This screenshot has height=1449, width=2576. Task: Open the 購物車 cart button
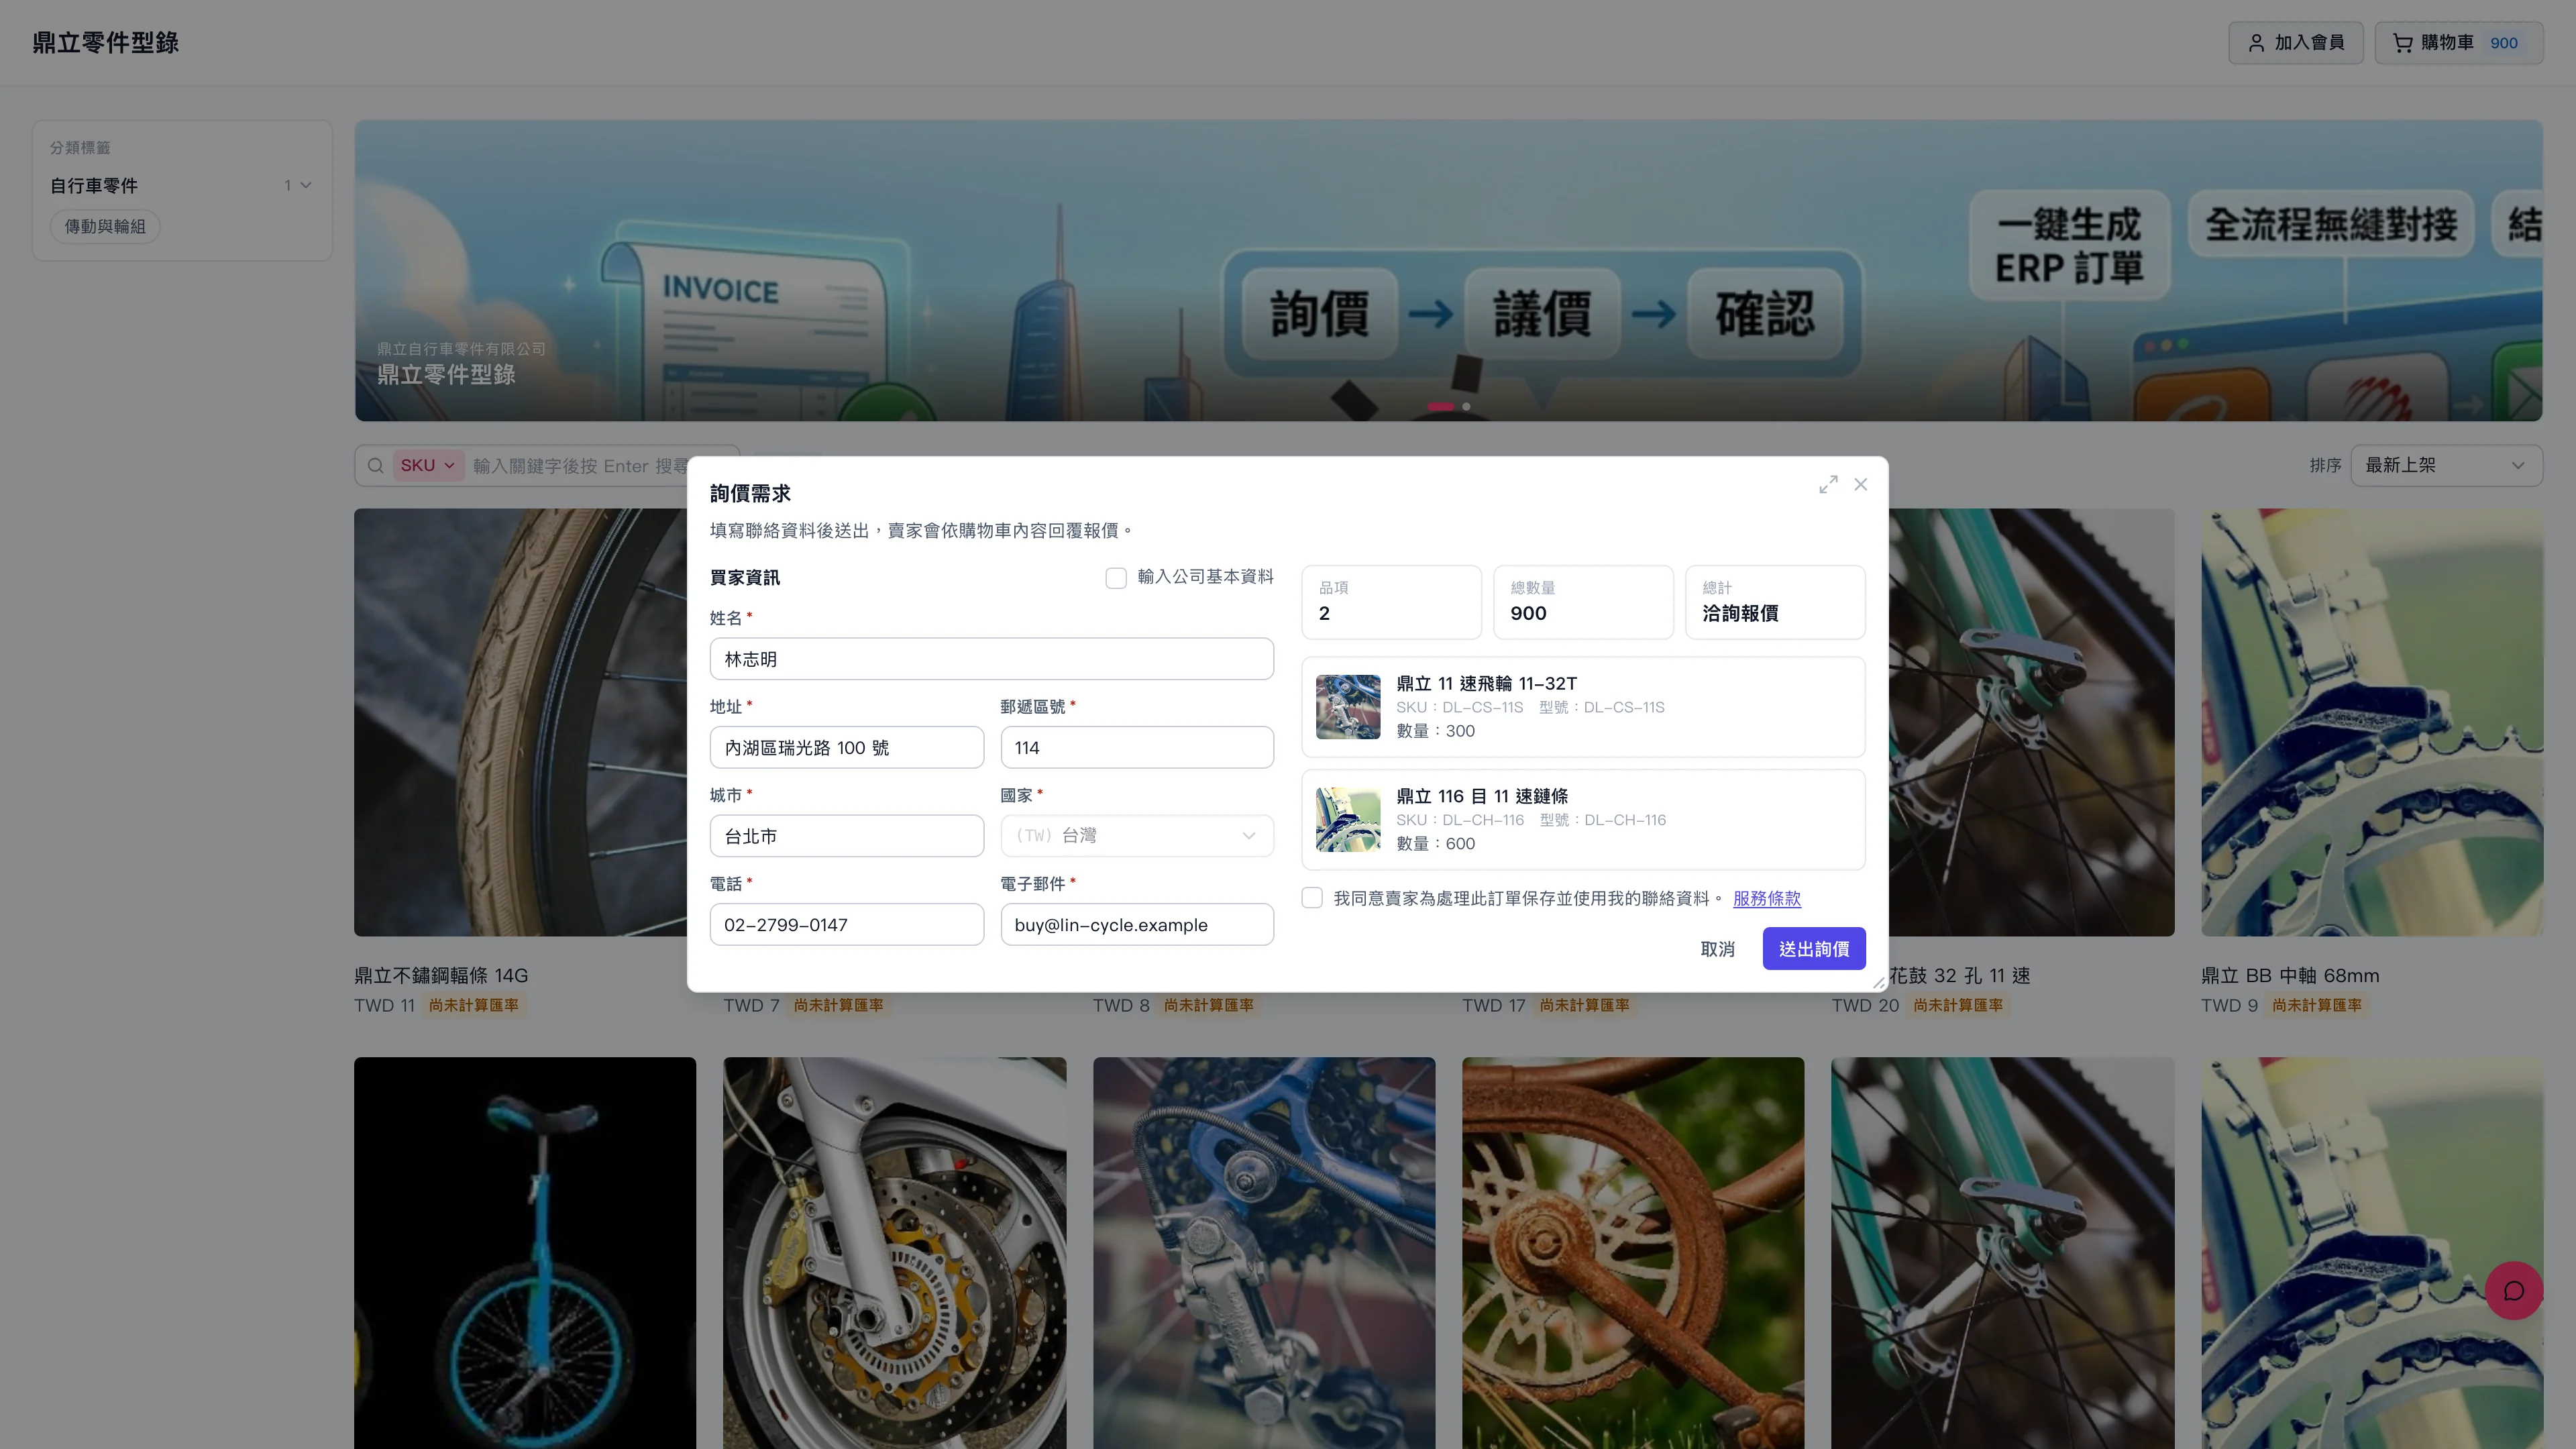(x=2458, y=43)
